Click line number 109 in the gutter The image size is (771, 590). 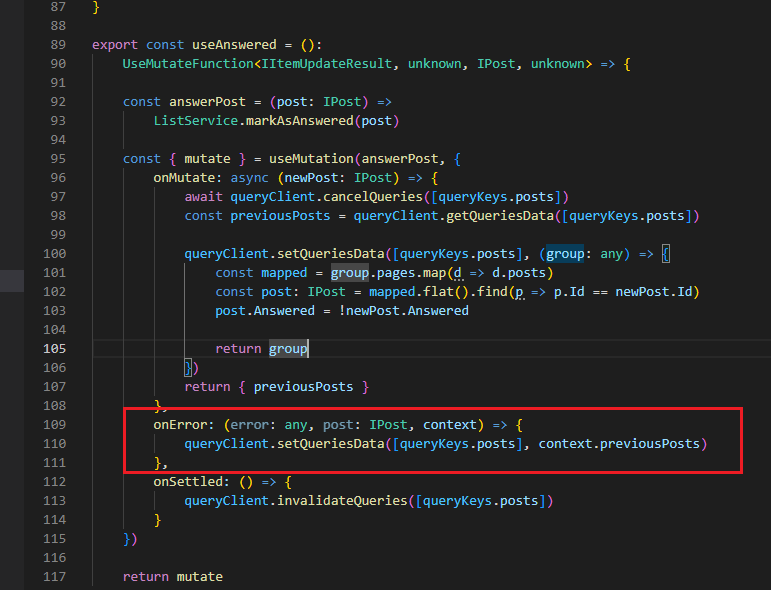click(x=53, y=425)
